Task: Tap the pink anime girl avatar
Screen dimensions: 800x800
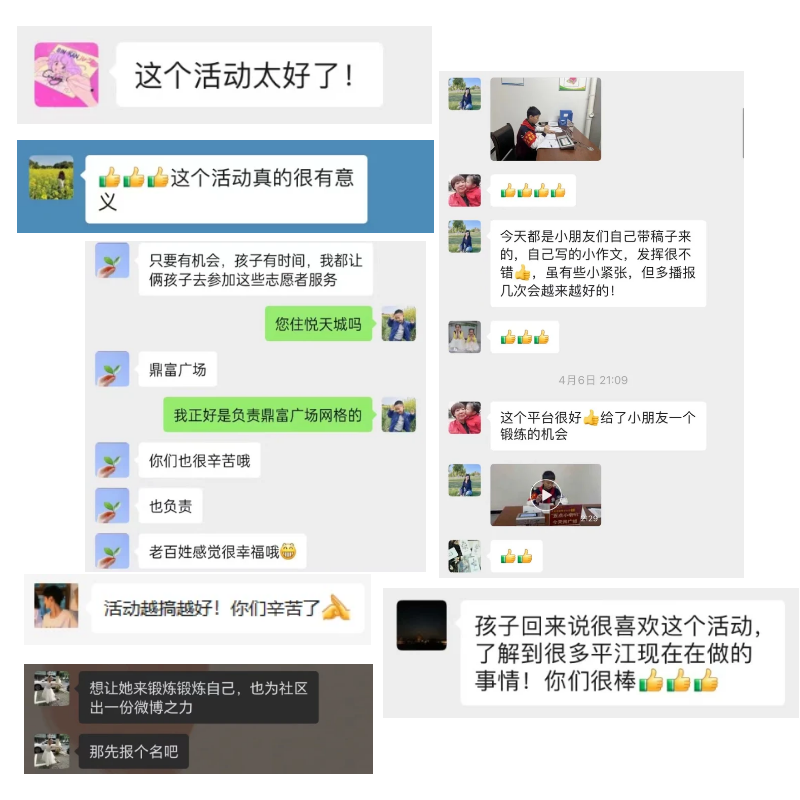Action: 66,74
